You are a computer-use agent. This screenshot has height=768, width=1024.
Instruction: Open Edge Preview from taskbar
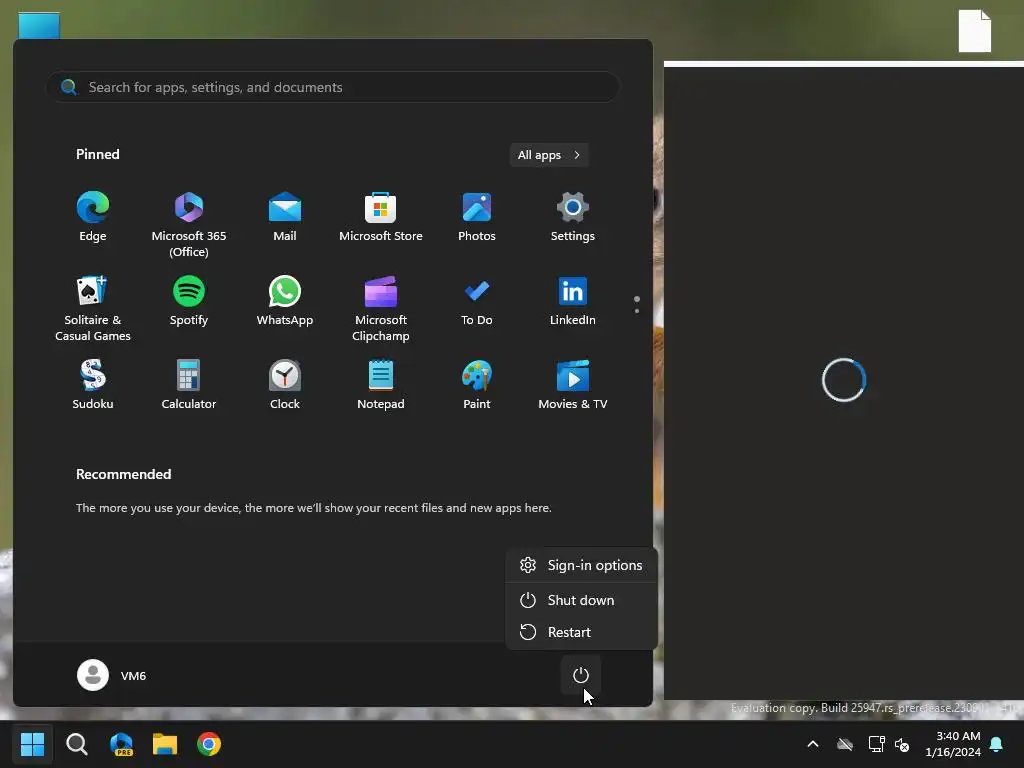[x=121, y=744]
